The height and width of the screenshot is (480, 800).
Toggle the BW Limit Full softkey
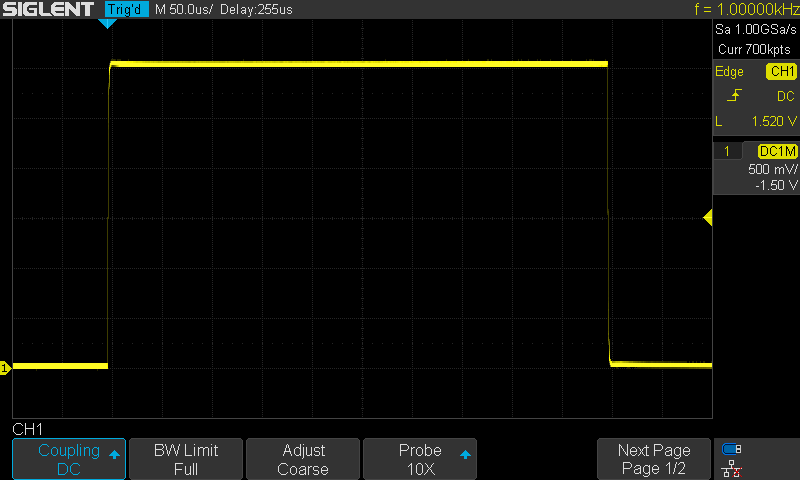[x=186, y=459]
